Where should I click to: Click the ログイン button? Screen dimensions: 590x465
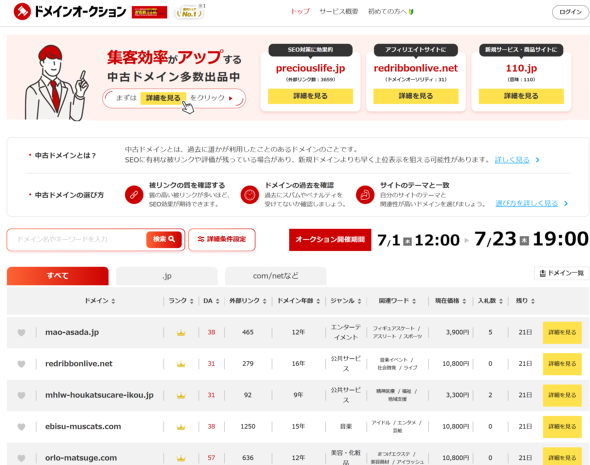[570, 12]
